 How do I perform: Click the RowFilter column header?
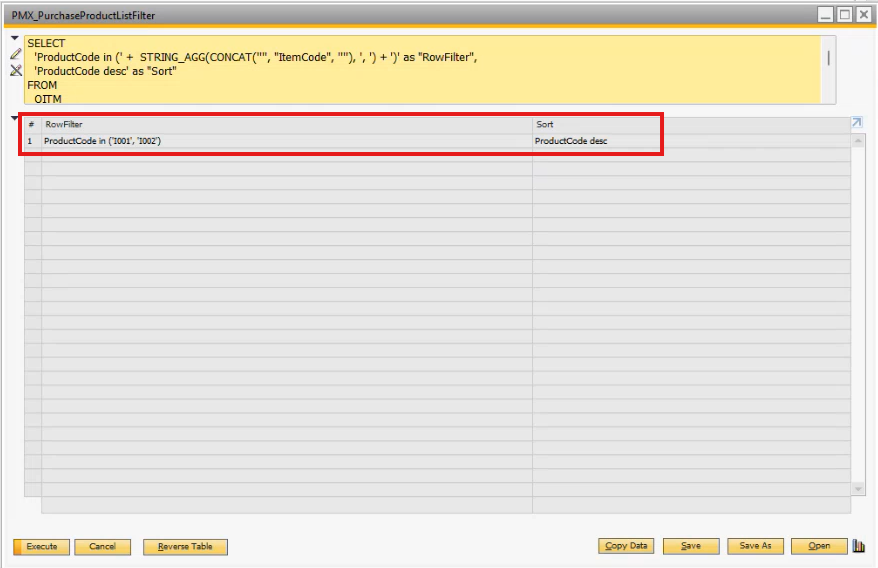click(285, 125)
